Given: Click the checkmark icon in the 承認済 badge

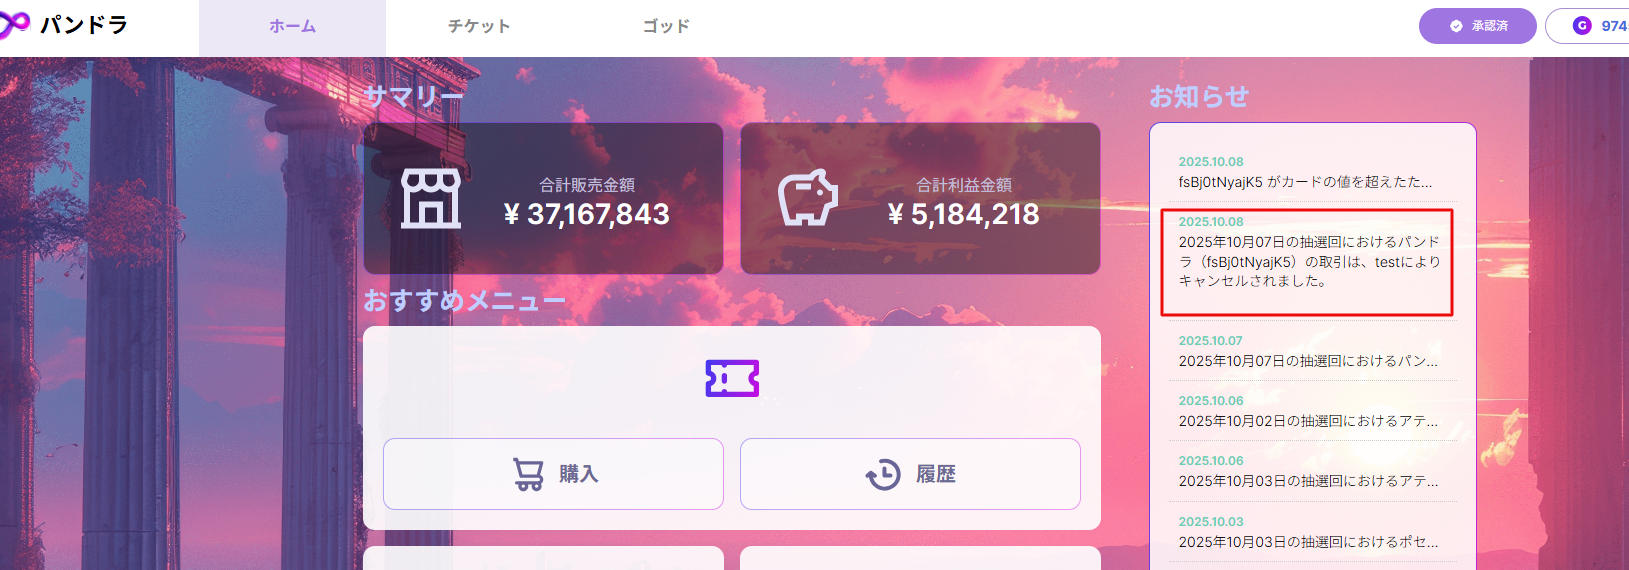Looking at the screenshot, I should [x=1456, y=26].
